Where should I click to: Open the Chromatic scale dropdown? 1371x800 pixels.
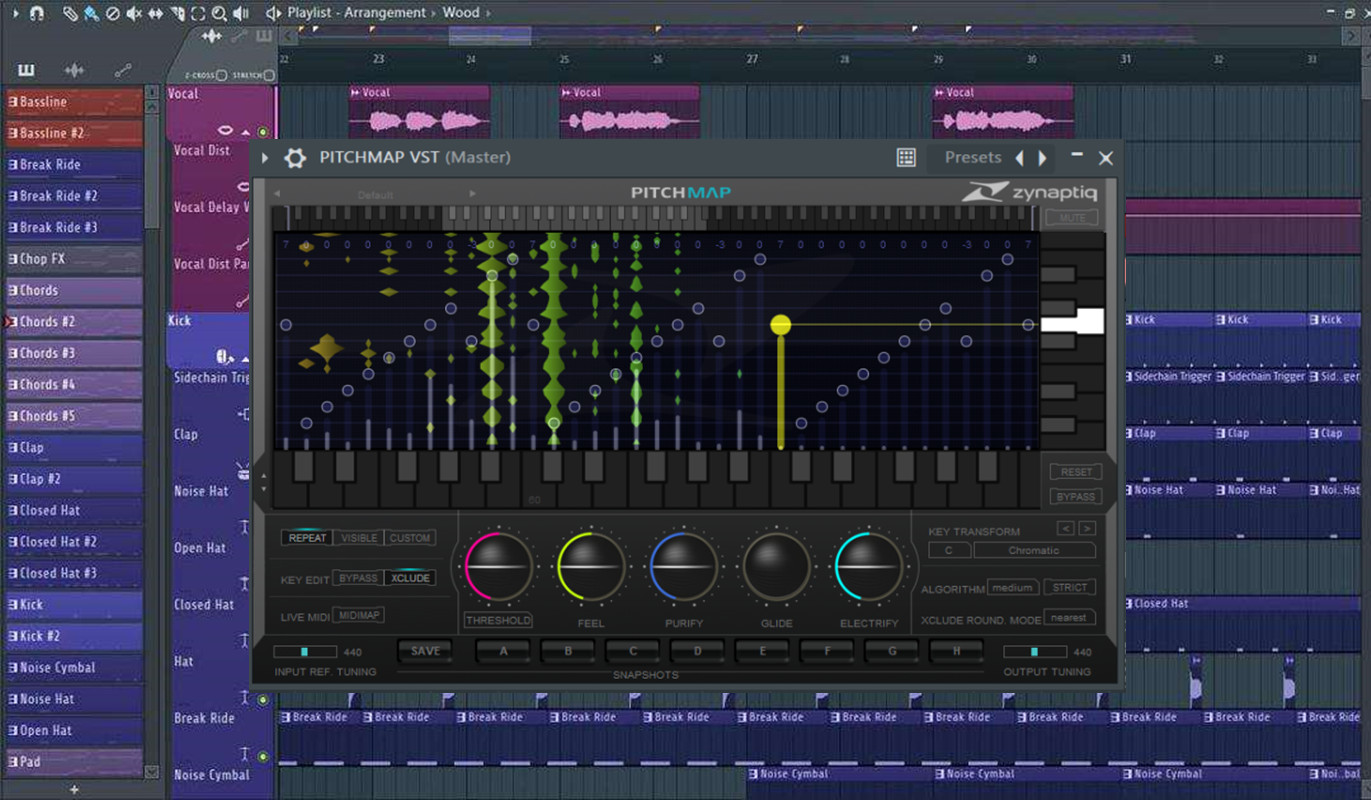tap(1034, 550)
